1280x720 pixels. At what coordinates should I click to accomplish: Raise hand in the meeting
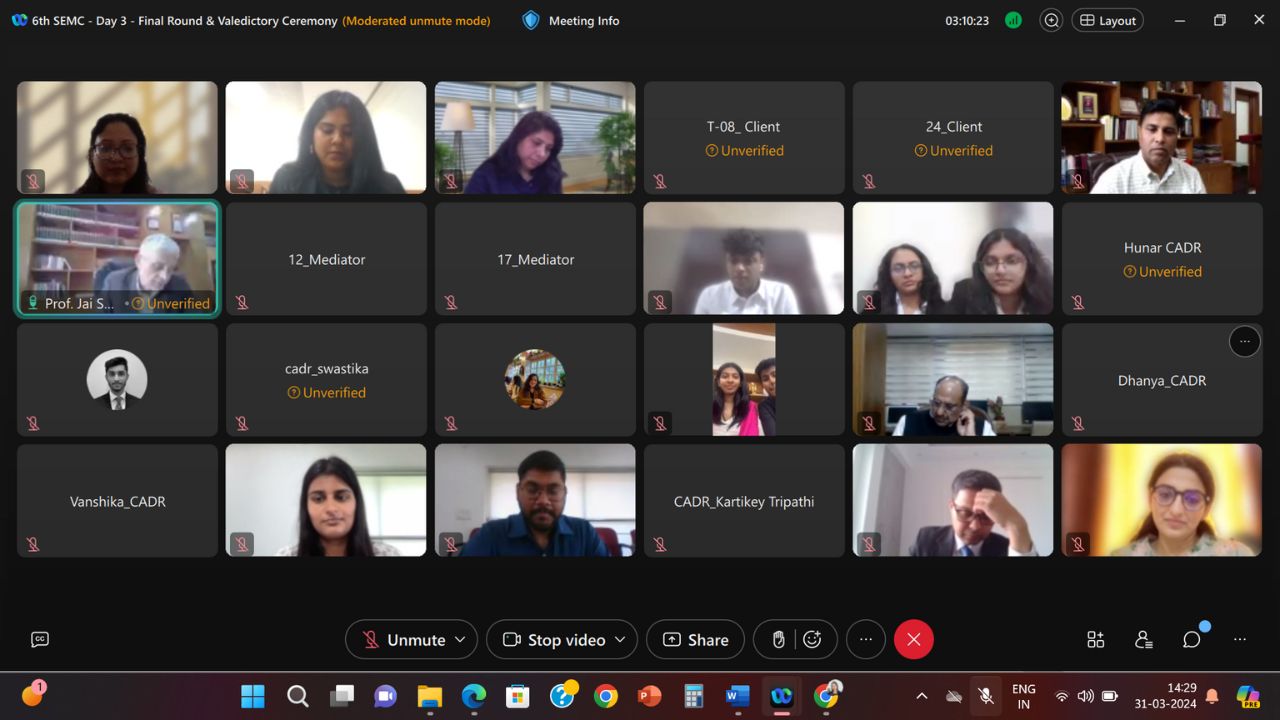point(779,640)
